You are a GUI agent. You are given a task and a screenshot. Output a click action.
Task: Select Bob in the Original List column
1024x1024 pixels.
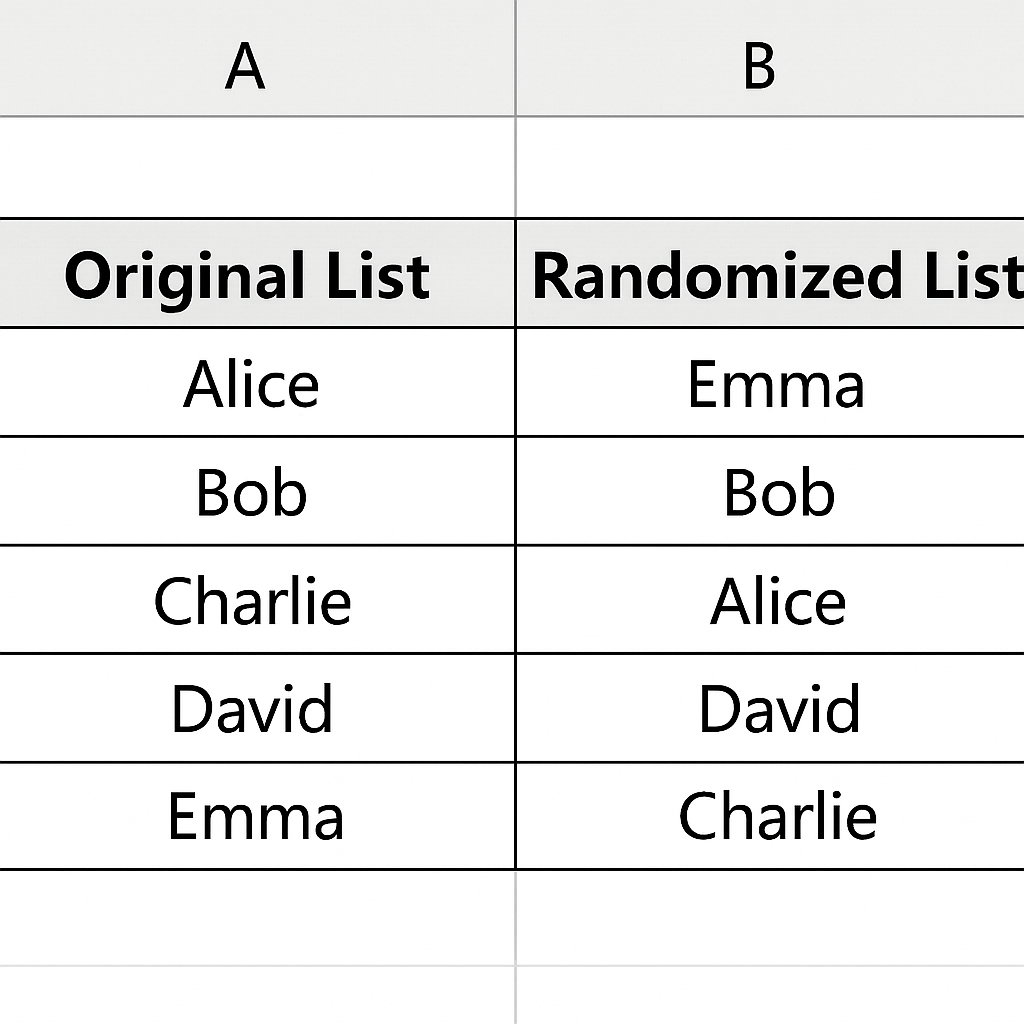[x=251, y=492]
